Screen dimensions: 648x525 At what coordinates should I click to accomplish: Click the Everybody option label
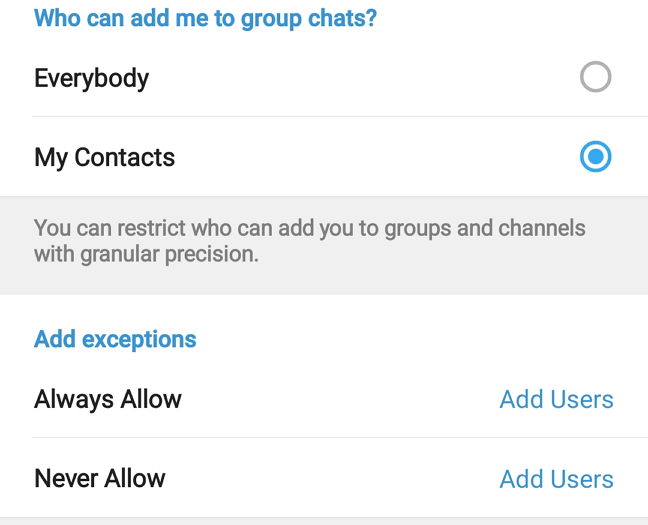(x=91, y=78)
